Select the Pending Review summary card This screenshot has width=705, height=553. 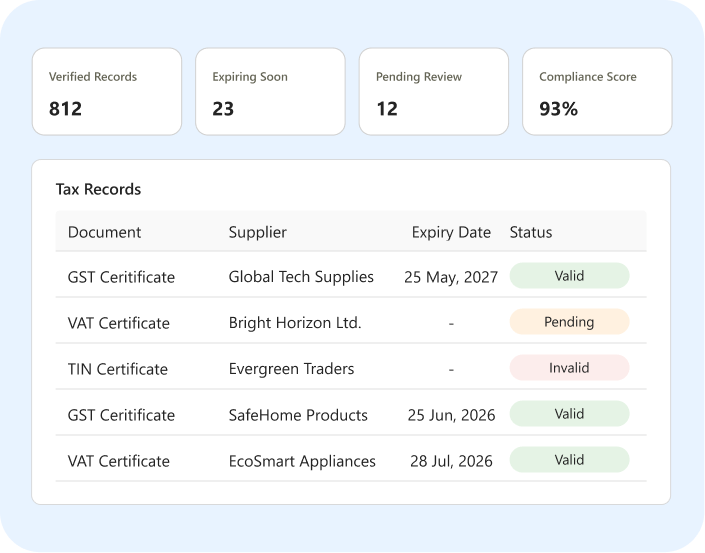click(x=434, y=92)
